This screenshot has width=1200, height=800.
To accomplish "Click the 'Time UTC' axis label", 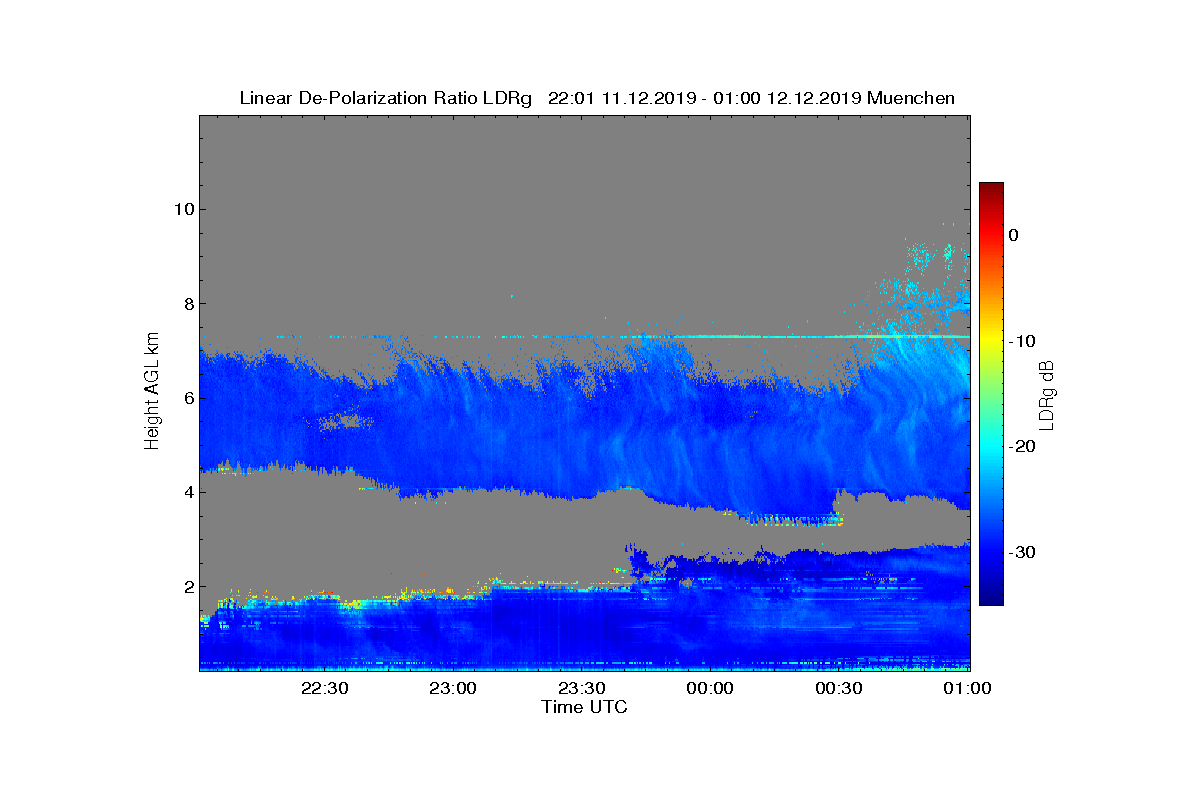I will click(x=585, y=707).
